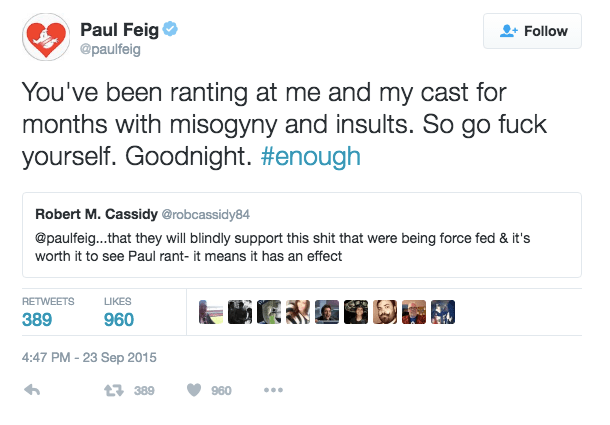Click the reply arrow icon
The image size is (610, 425).
[32, 391]
